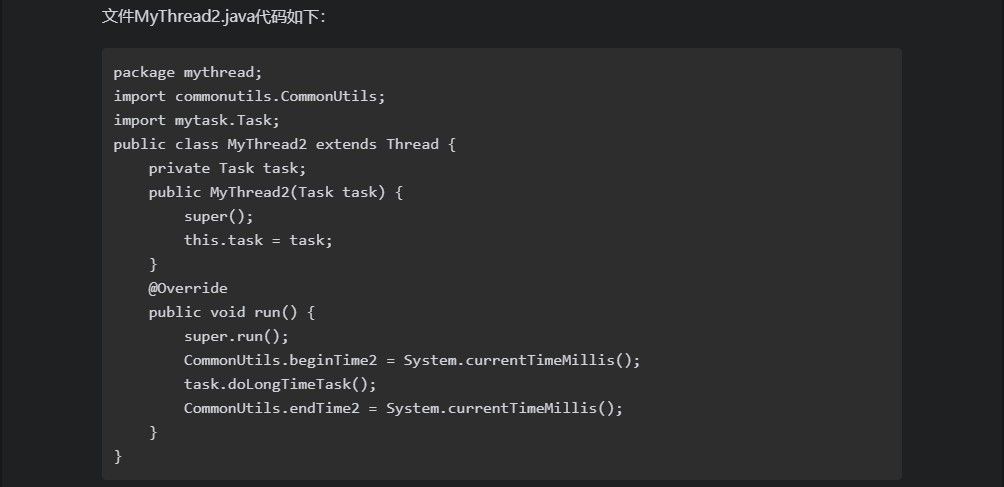Viewport: 1004px width, 487px height.
Task: Click the 'import mytask.Task;' line
Action: point(197,120)
